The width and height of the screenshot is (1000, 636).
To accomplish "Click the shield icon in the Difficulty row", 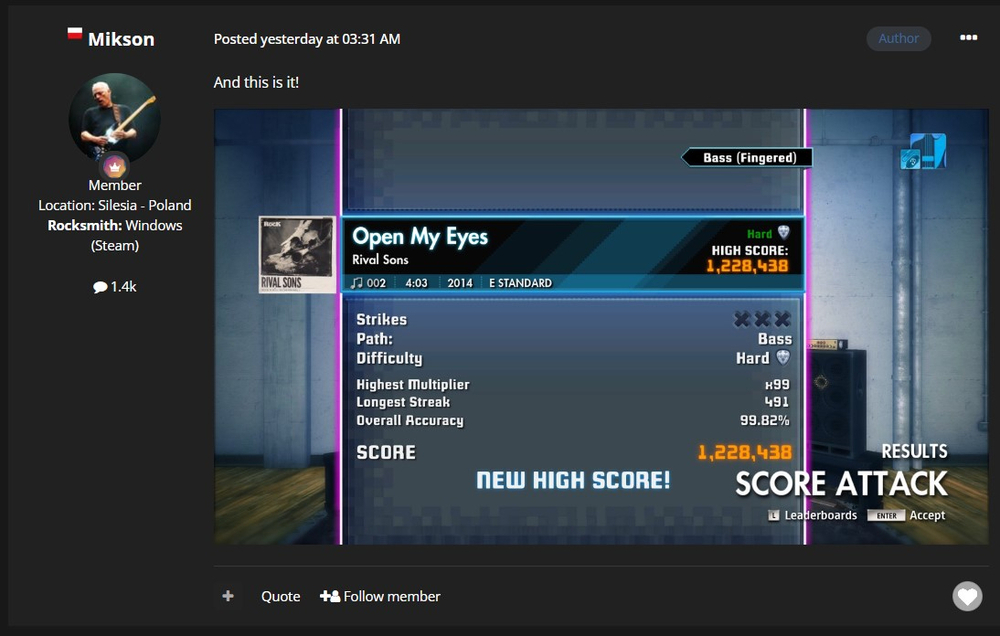I will pos(783,358).
